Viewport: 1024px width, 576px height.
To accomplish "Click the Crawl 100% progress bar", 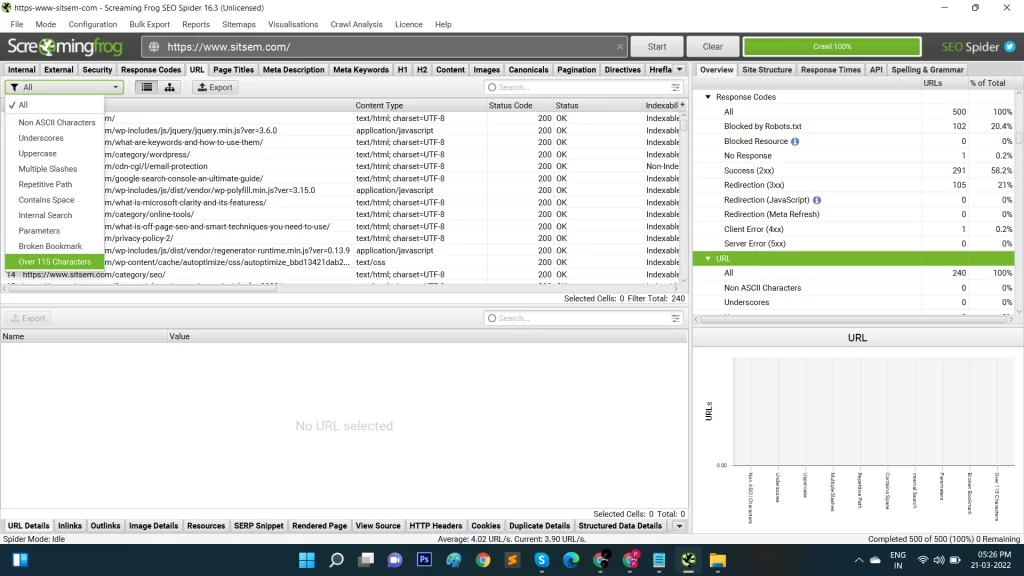I will tap(832, 47).
